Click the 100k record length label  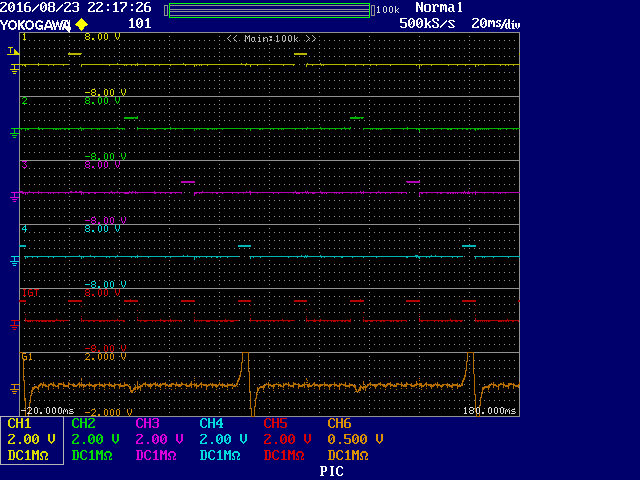(x=388, y=9)
